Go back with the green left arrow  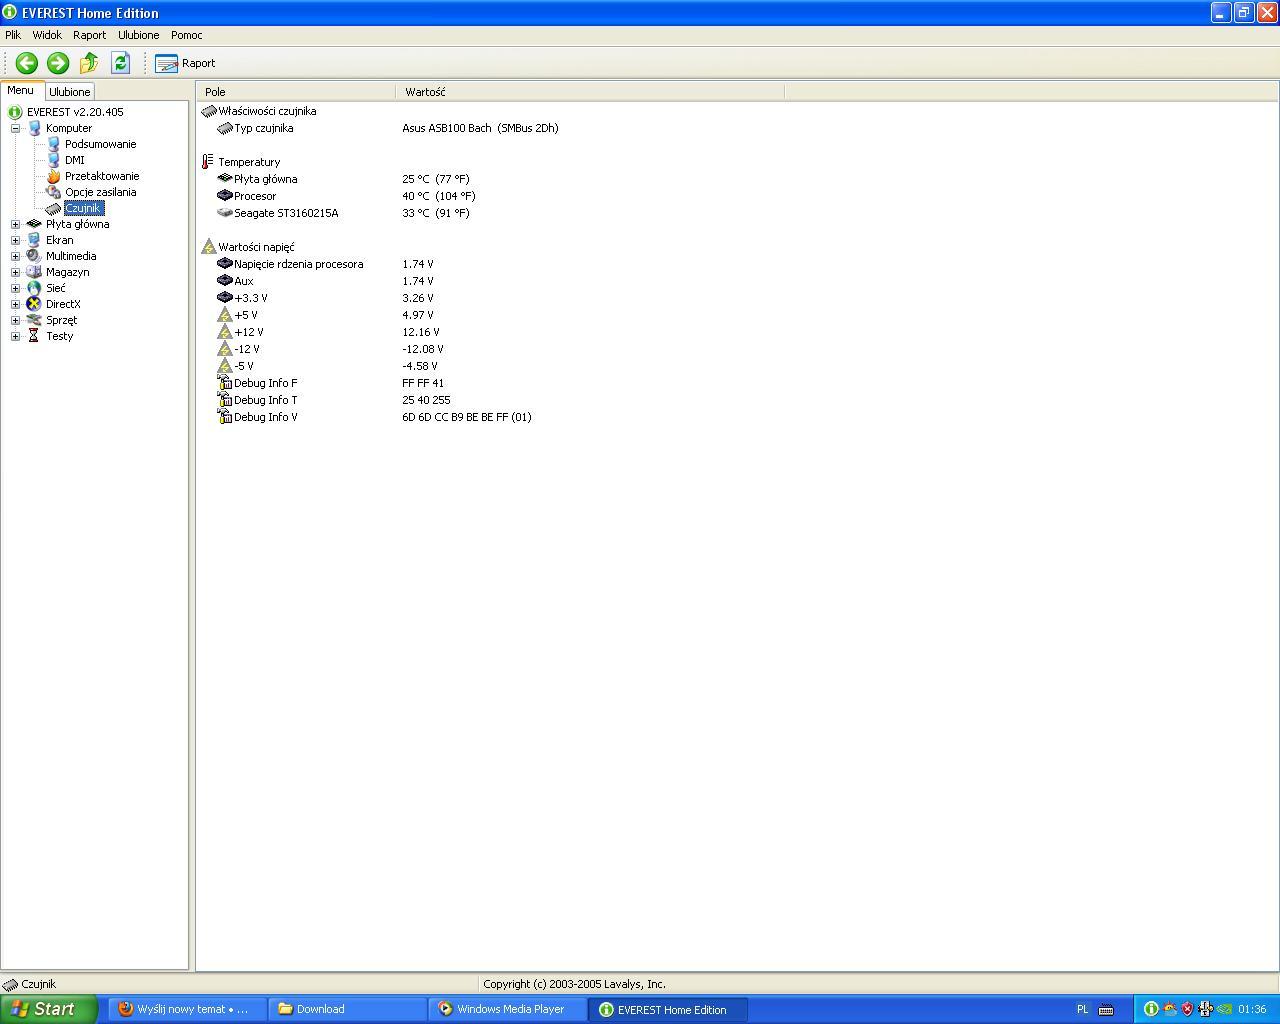[x=27, y=63]
